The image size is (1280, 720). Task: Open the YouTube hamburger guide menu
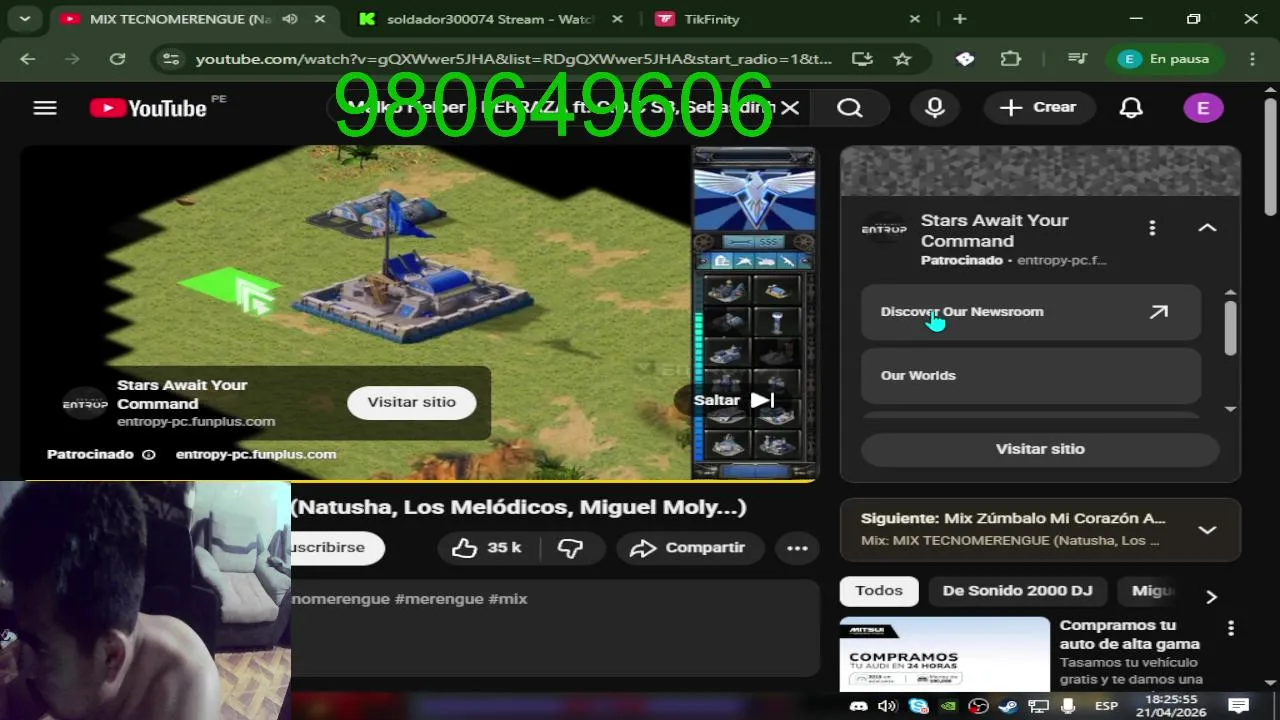[x=45, y=108]
